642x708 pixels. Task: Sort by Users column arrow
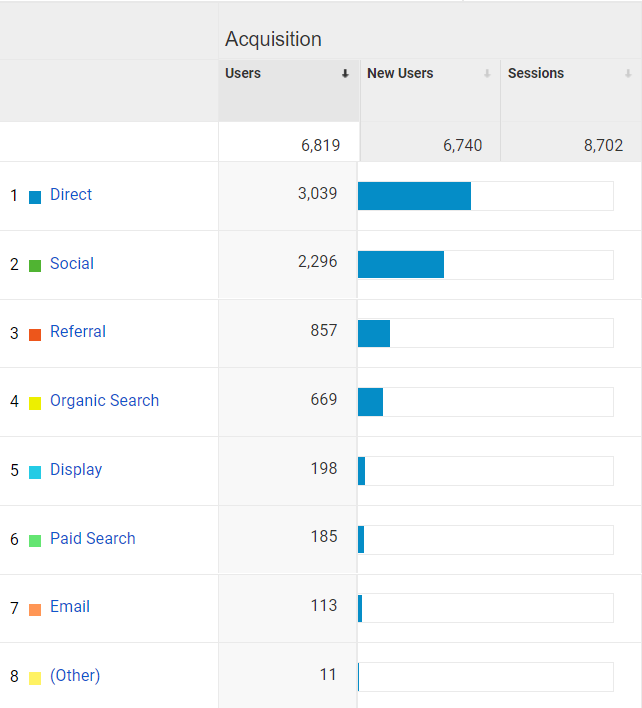345,74
